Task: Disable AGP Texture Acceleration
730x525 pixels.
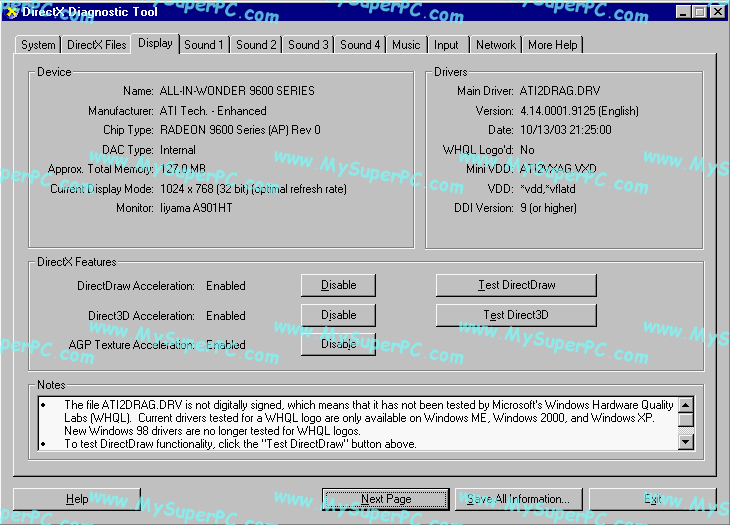Action: [338, 344]
